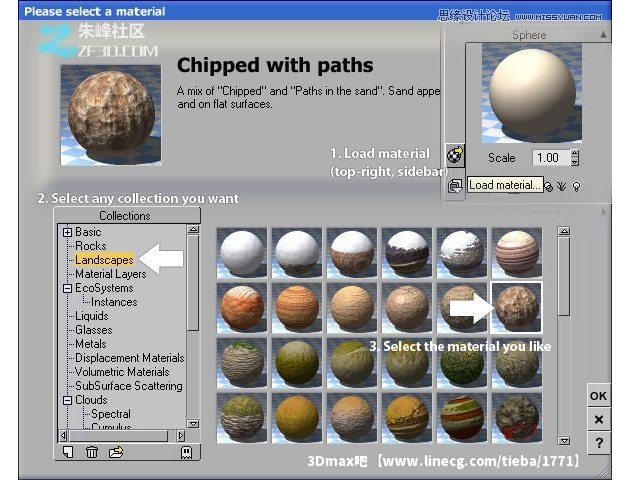Collapse the Clouds tree node
This screenshot has height=480, width=619.
click(x=67, y=400)
